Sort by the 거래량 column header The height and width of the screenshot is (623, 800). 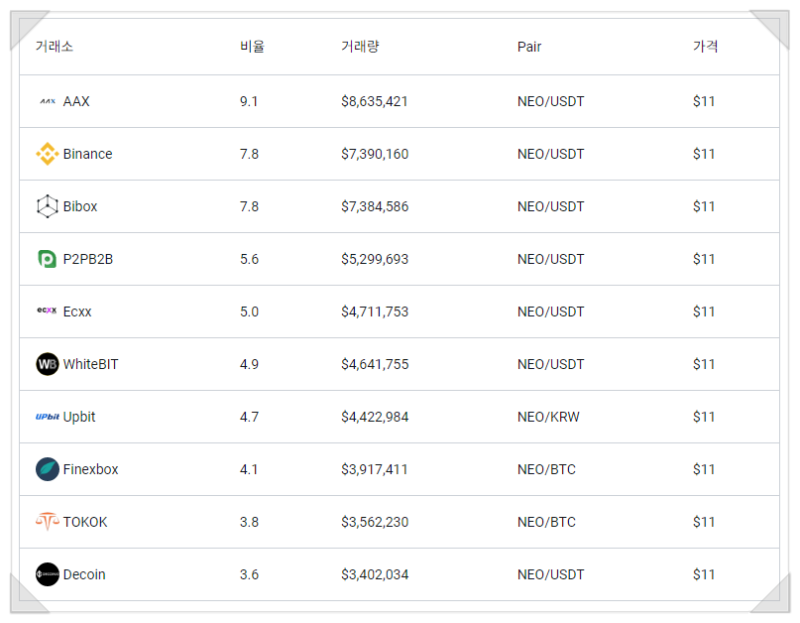pyautogui.click(x=360, y=46)
